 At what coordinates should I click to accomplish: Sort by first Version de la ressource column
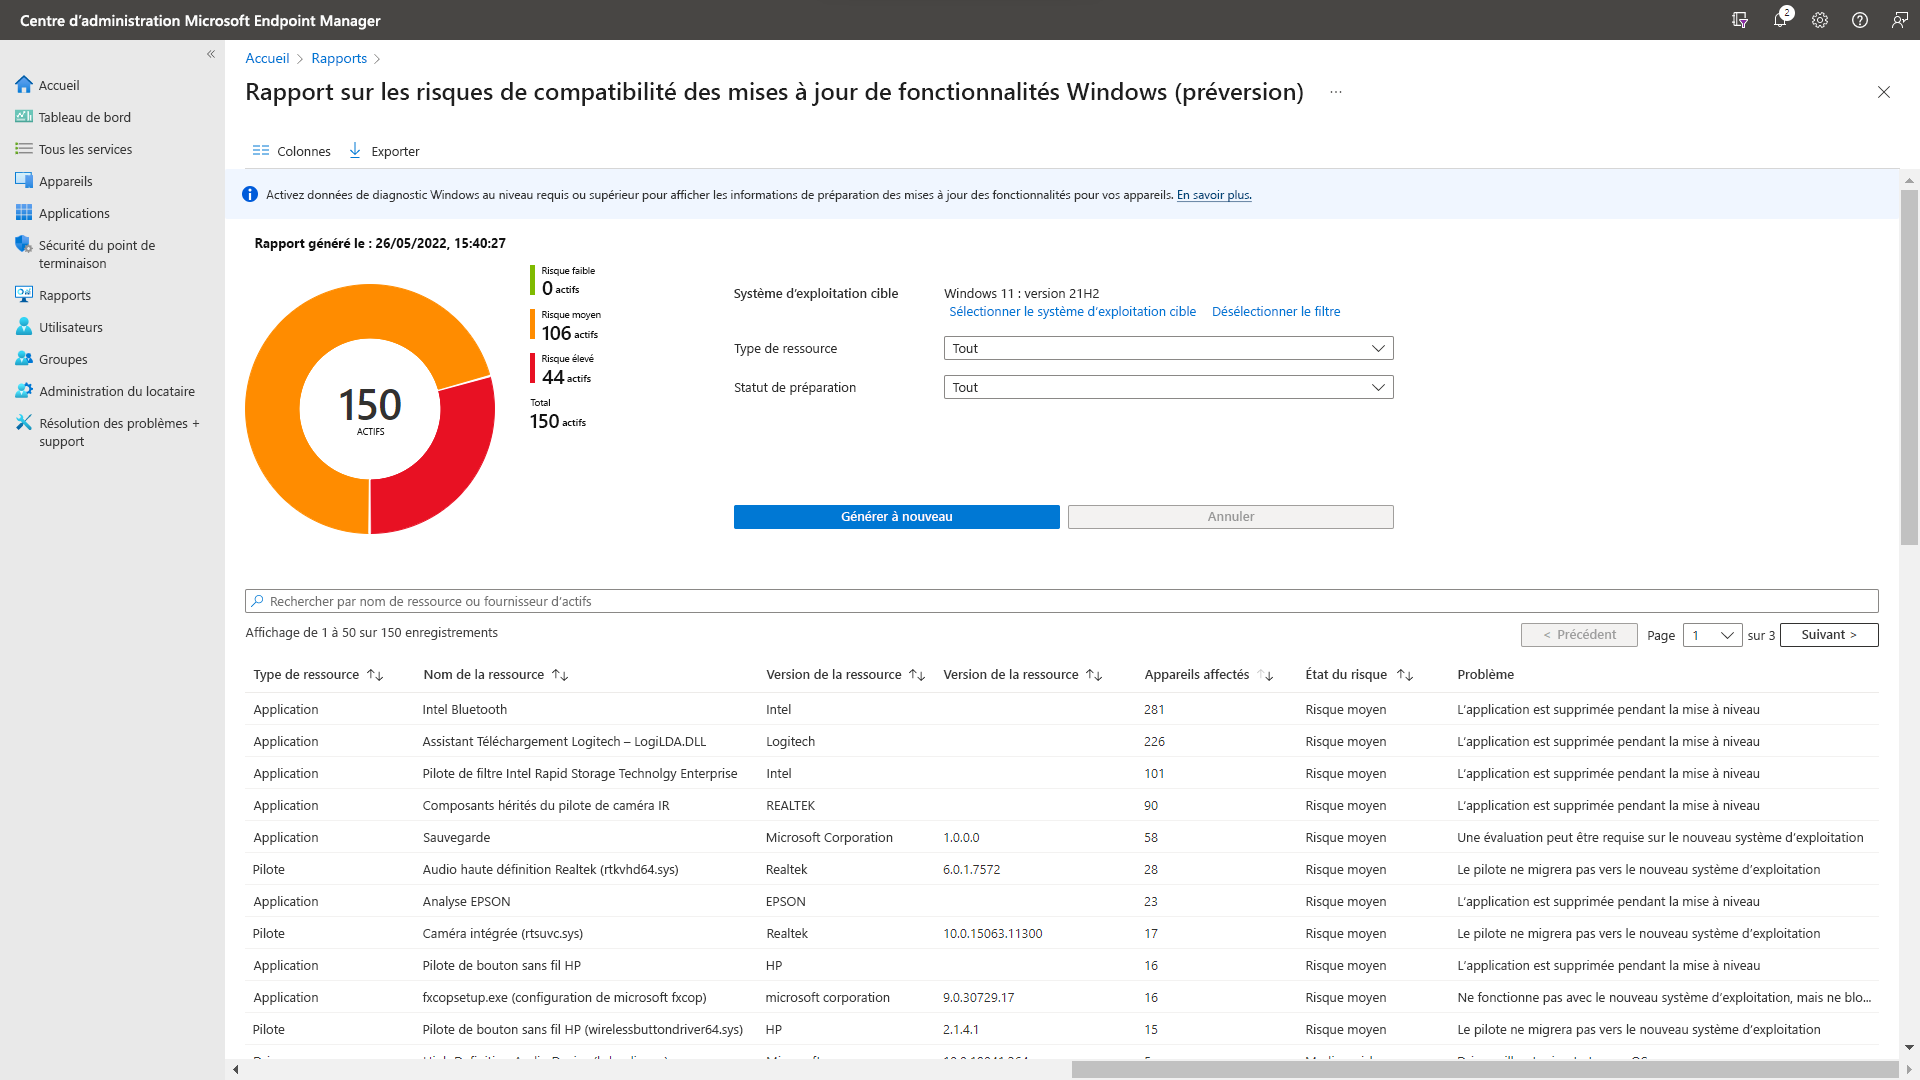(917, 675)
